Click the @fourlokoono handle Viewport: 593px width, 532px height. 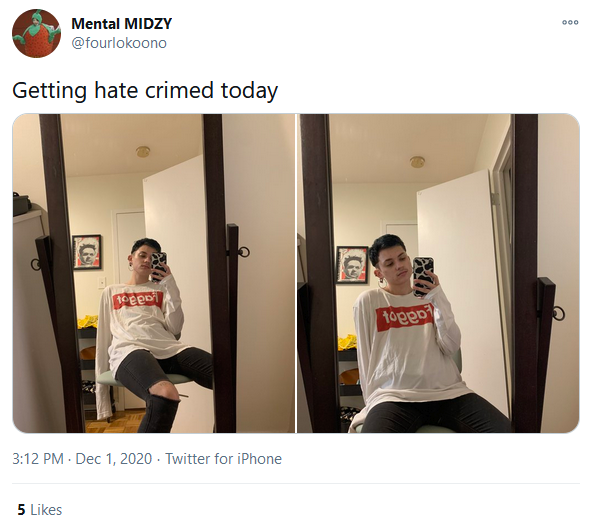click(119, 43)
